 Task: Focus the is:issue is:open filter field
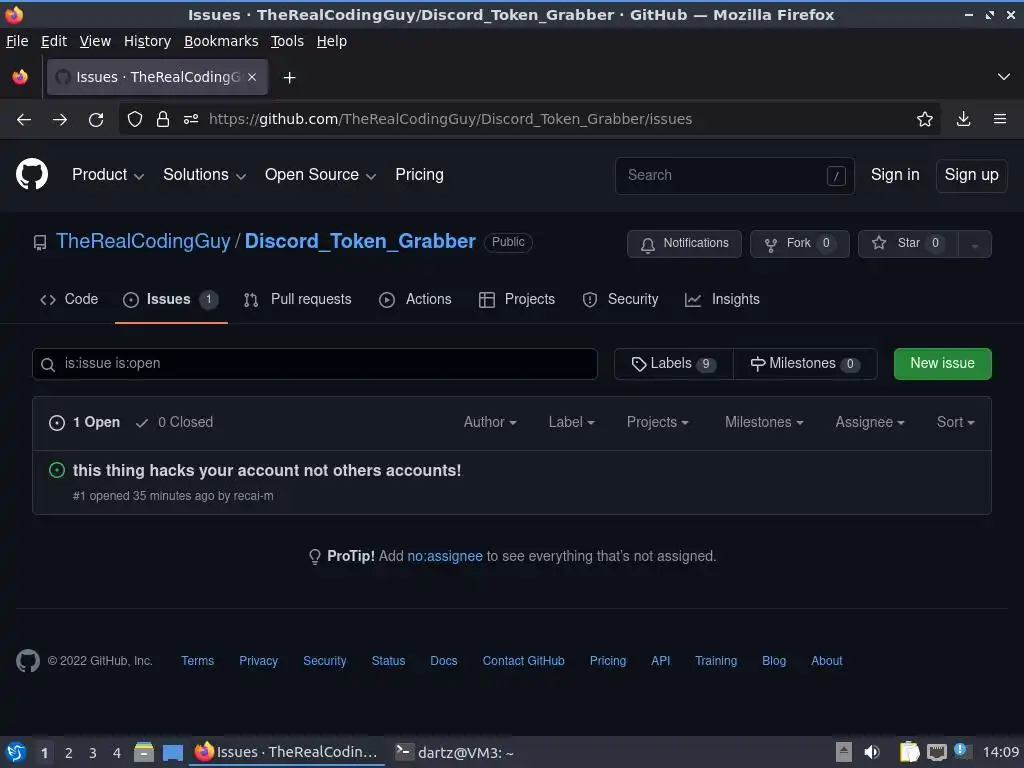point(315,364)
